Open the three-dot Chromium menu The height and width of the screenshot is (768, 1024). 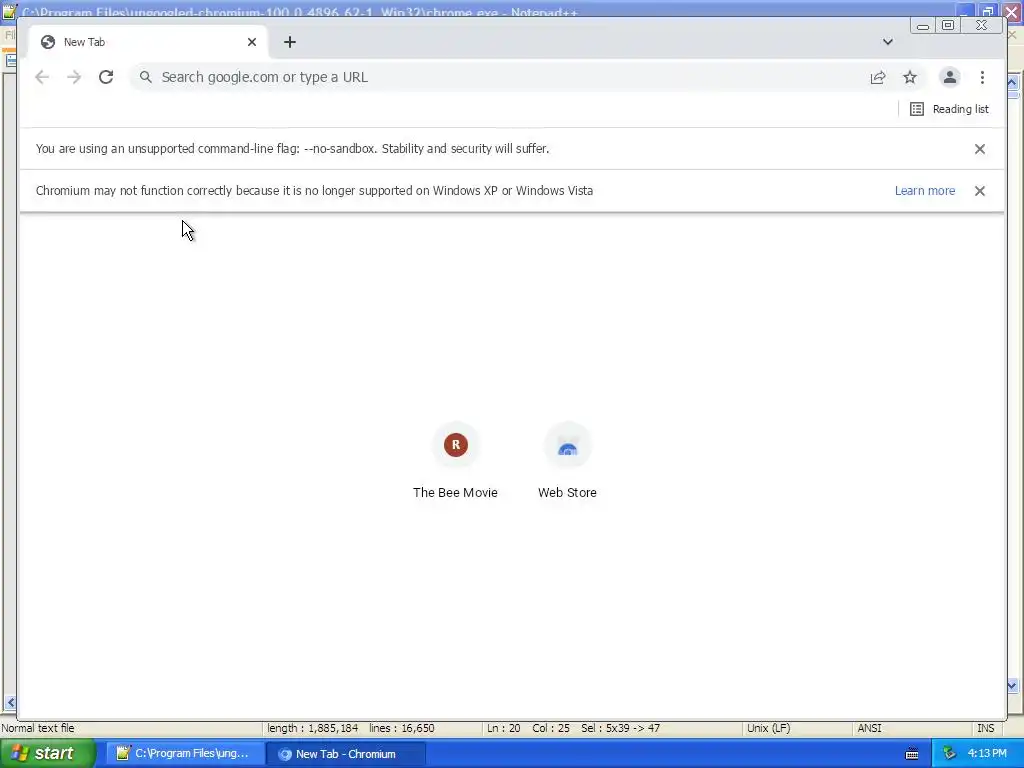click(x=982, y=77)
